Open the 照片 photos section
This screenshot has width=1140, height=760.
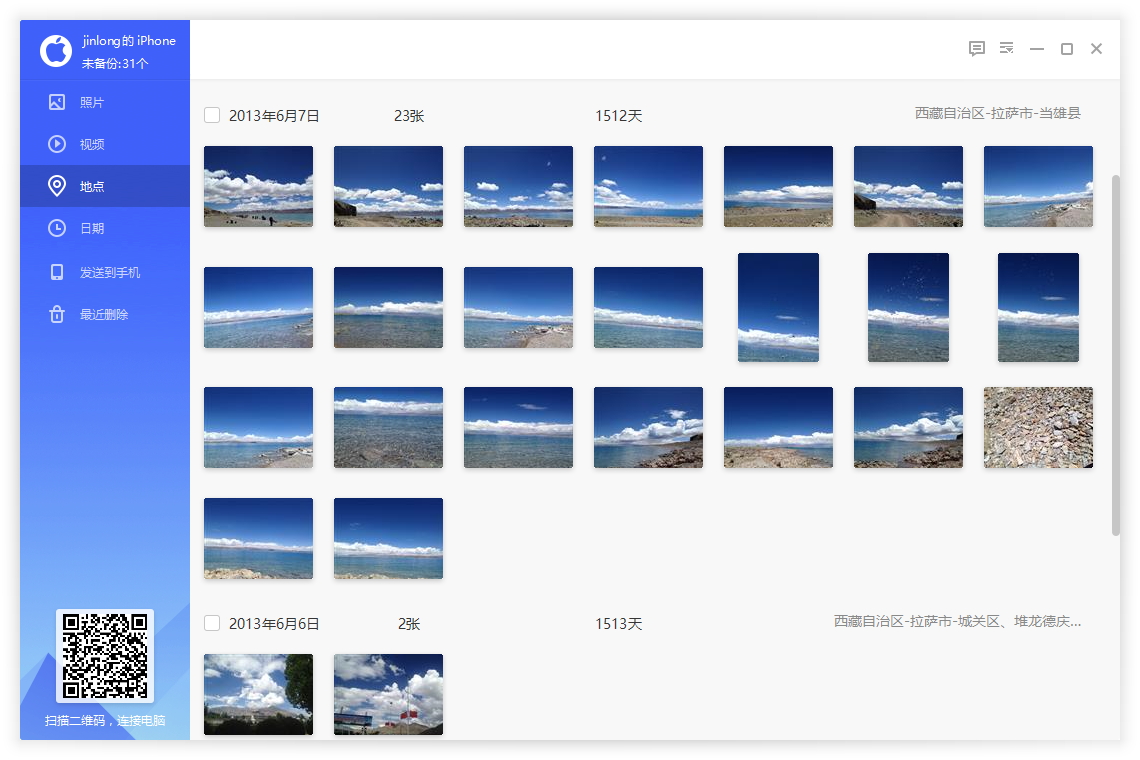[105, 103]
